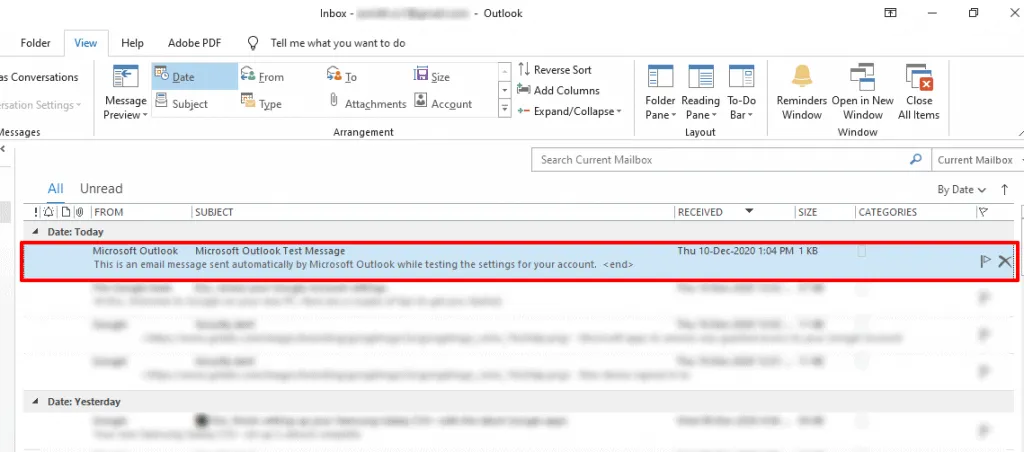Click the lightbulb Tell me icon
Screen dimensions: 1024x452
tap(253, 43)
